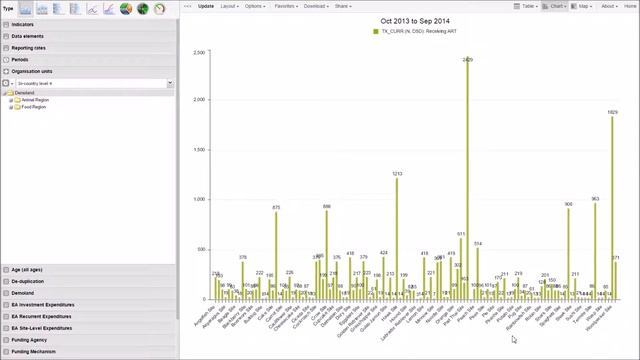
Task: Expand the Periods panel
Action: (89, 60)
